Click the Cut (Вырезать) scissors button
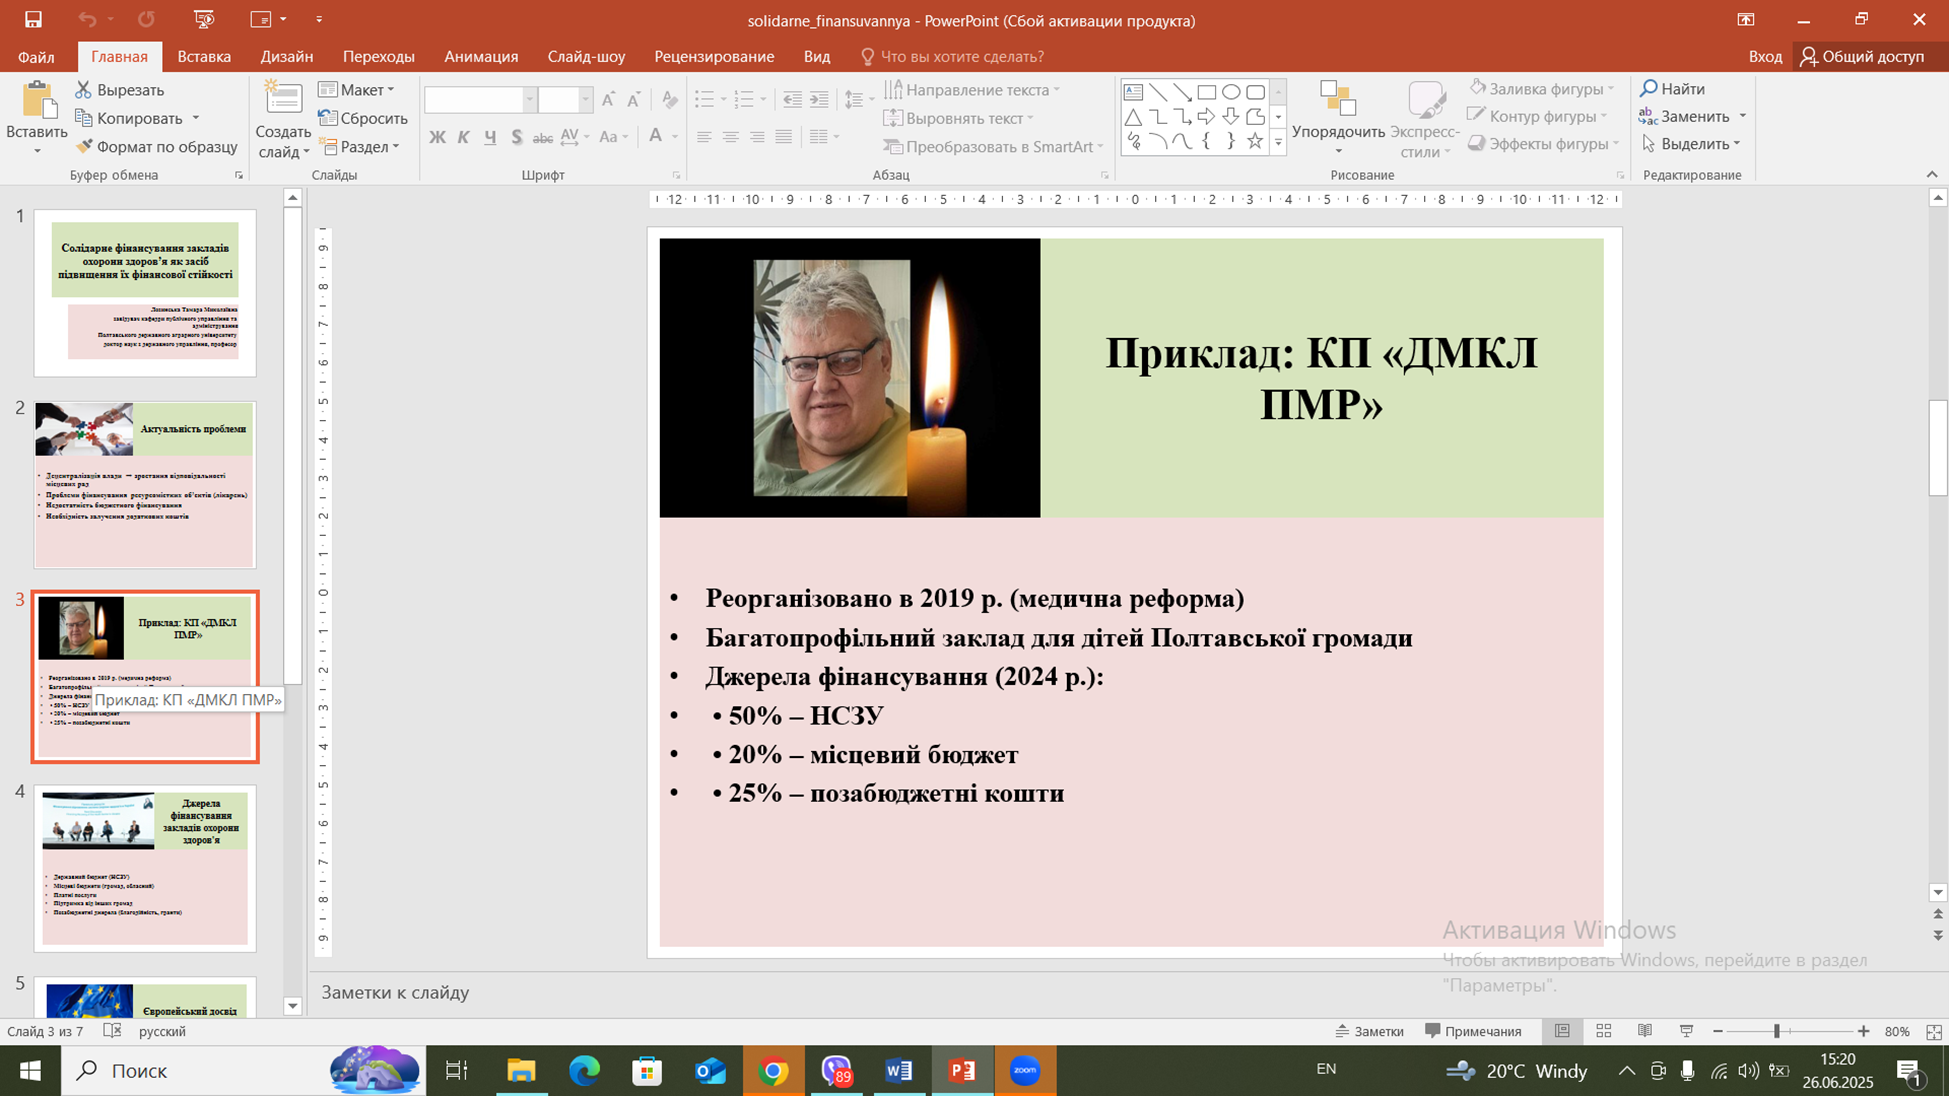 tap(120, 90)
